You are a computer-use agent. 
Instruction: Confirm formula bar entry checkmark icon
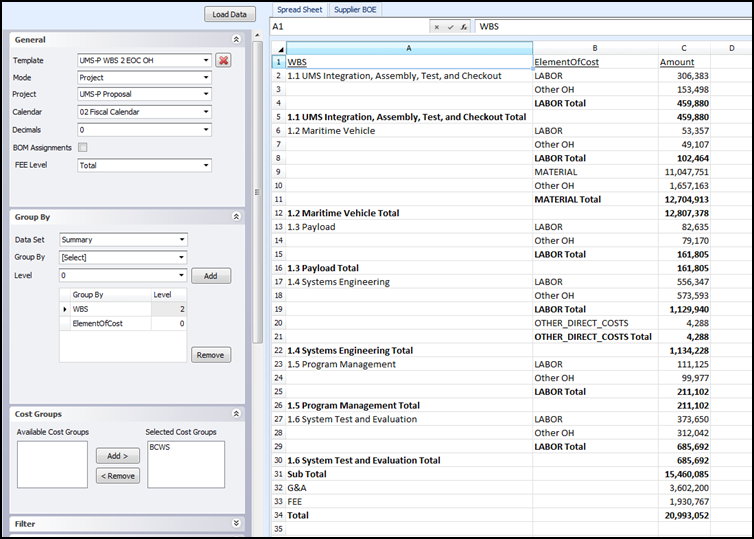pyautogui.click(x=450, y=27)
